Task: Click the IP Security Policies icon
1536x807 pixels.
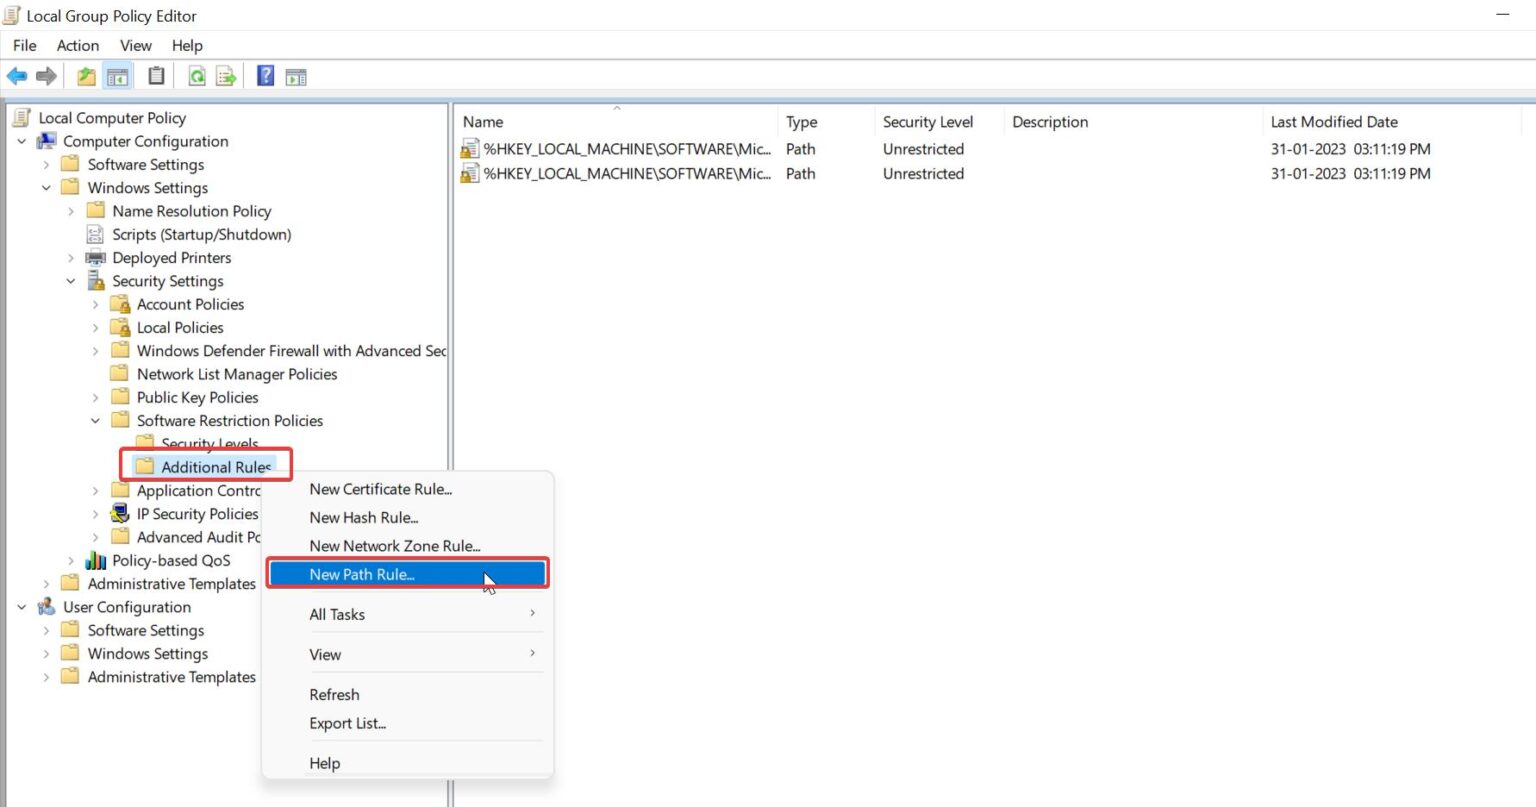Action: [x=119, y=513]
